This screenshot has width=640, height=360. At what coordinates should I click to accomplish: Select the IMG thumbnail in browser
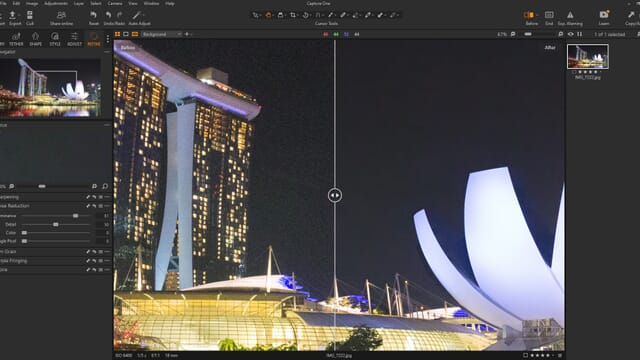click(588, 56)
